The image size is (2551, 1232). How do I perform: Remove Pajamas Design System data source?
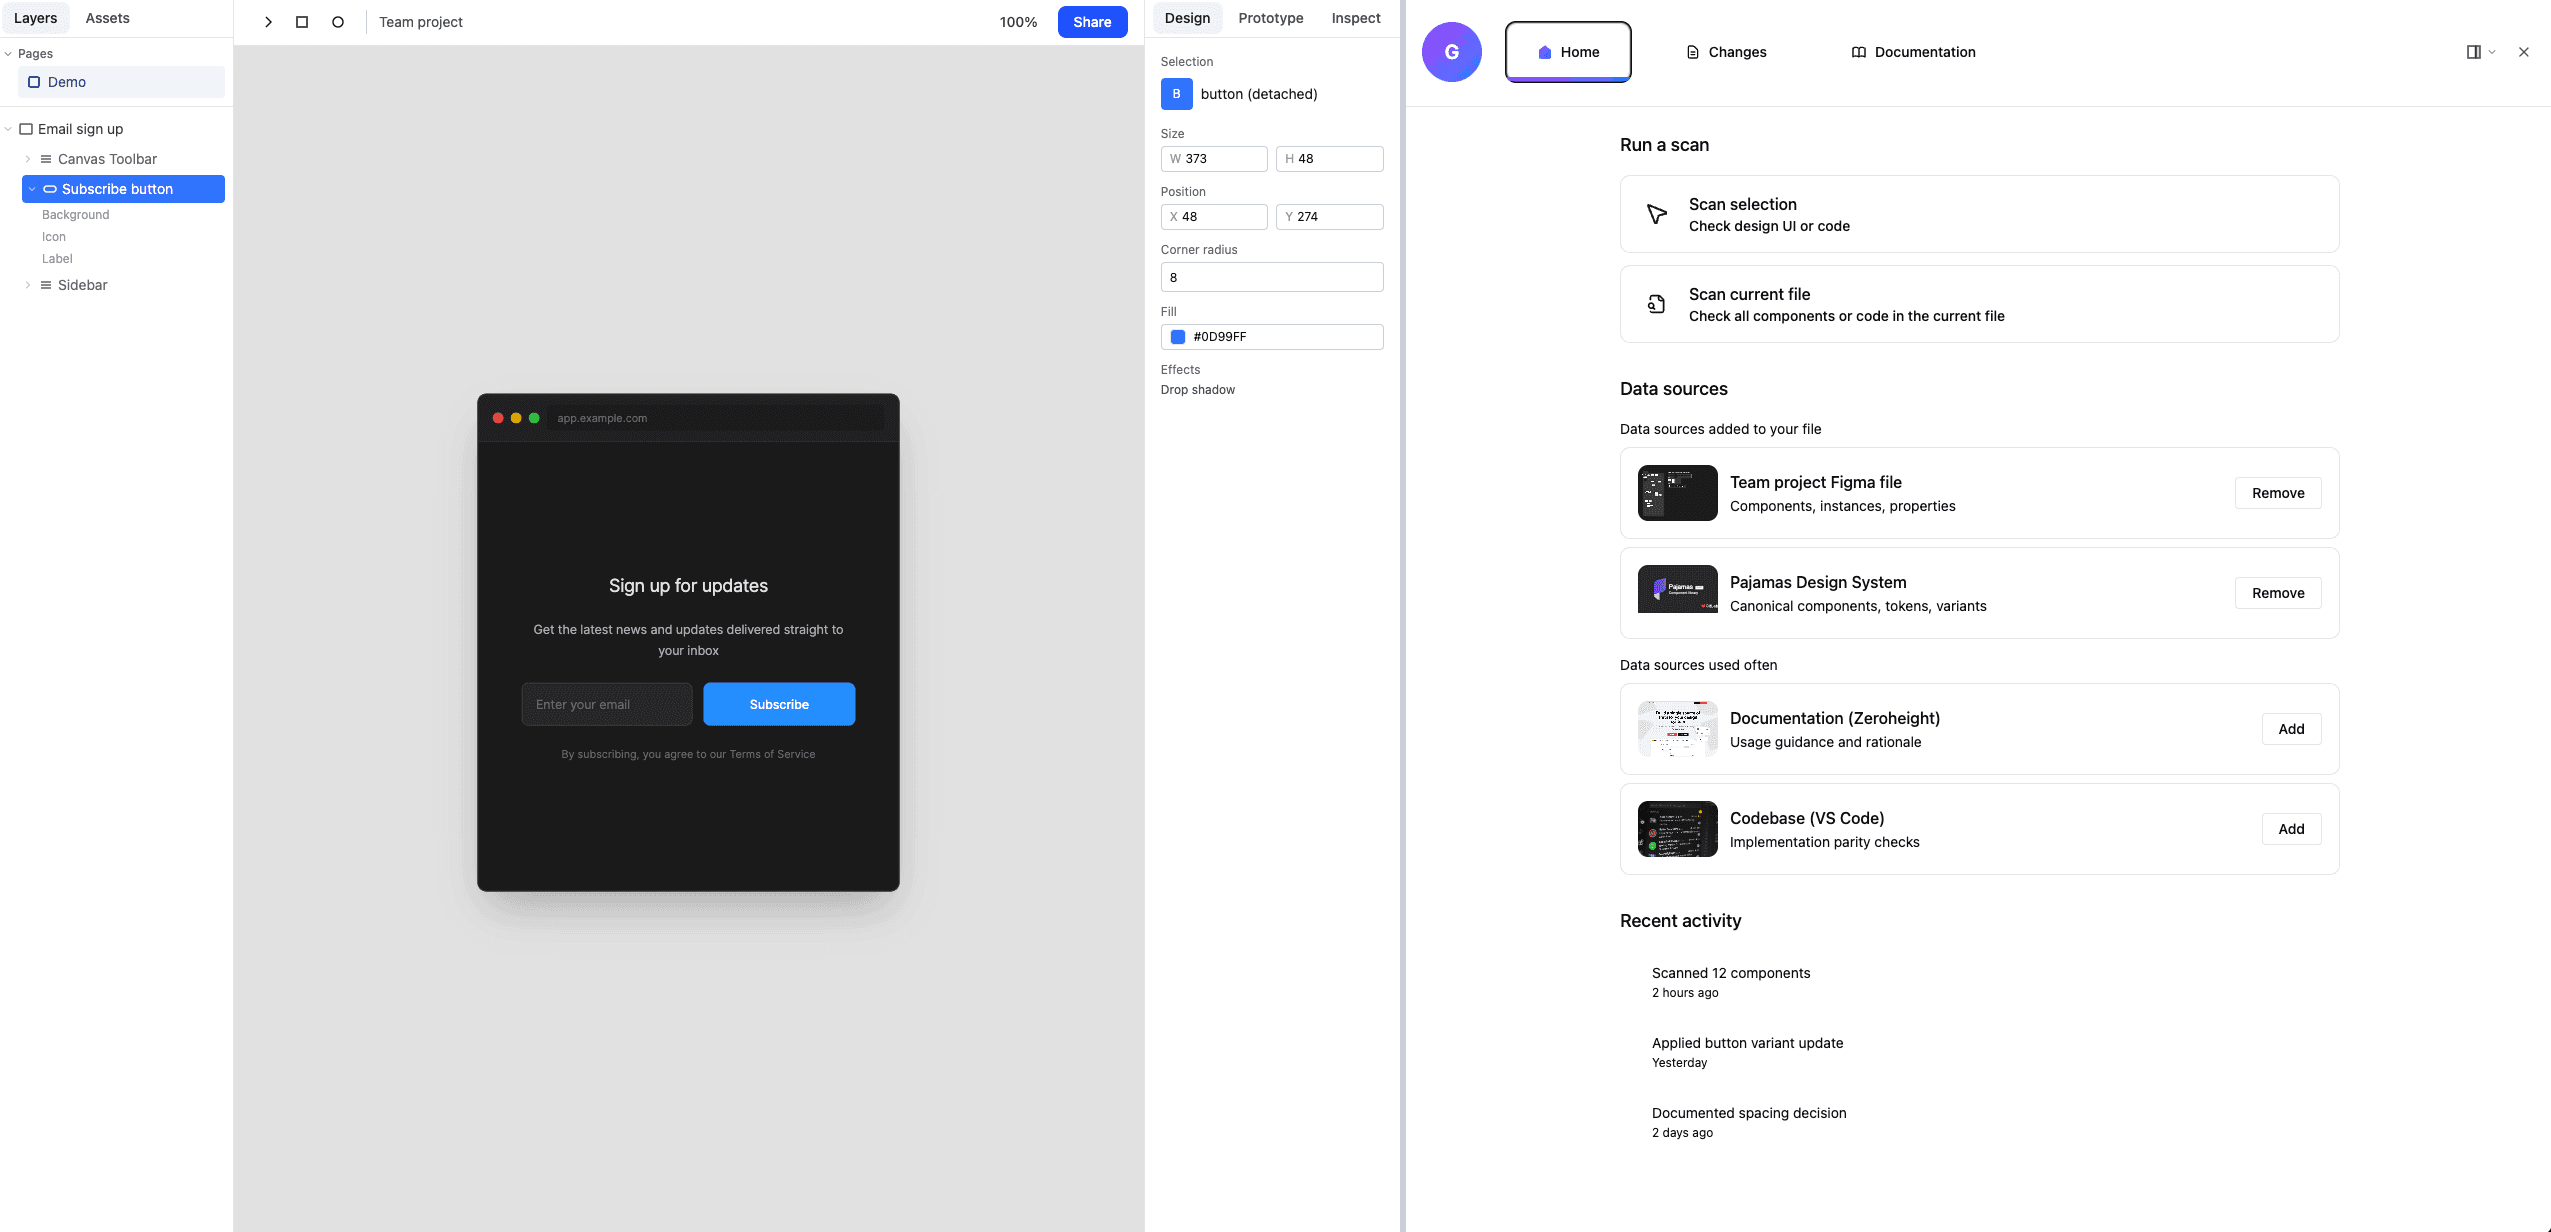click(x=2277, y=593)
